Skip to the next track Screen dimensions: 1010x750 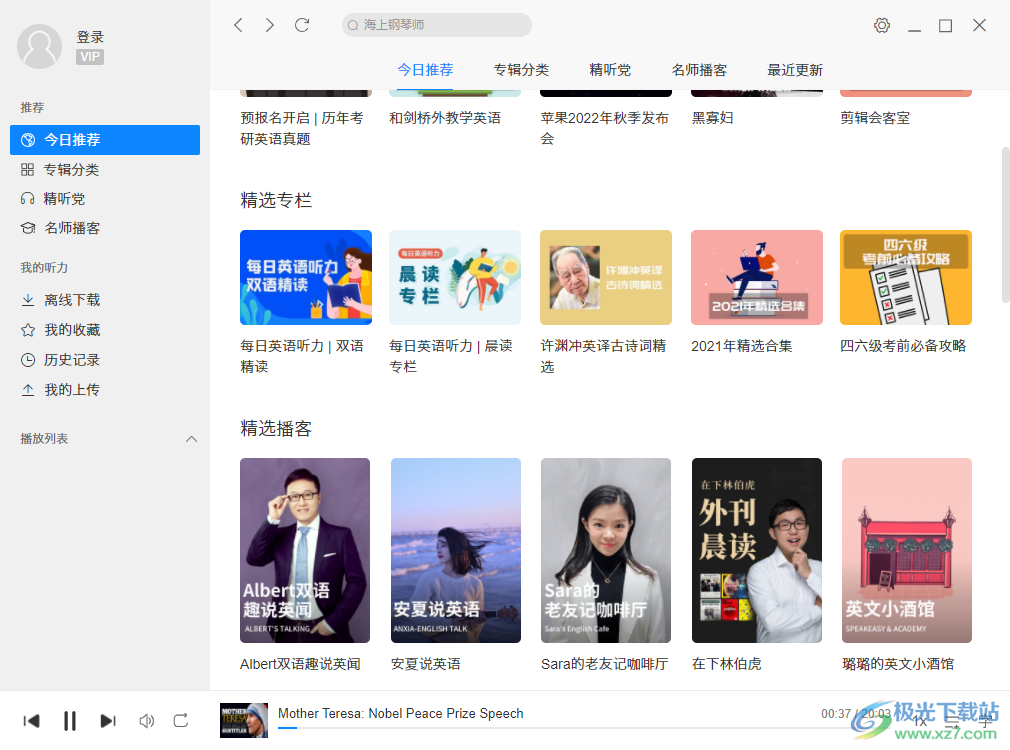click(x=108, y=720)
